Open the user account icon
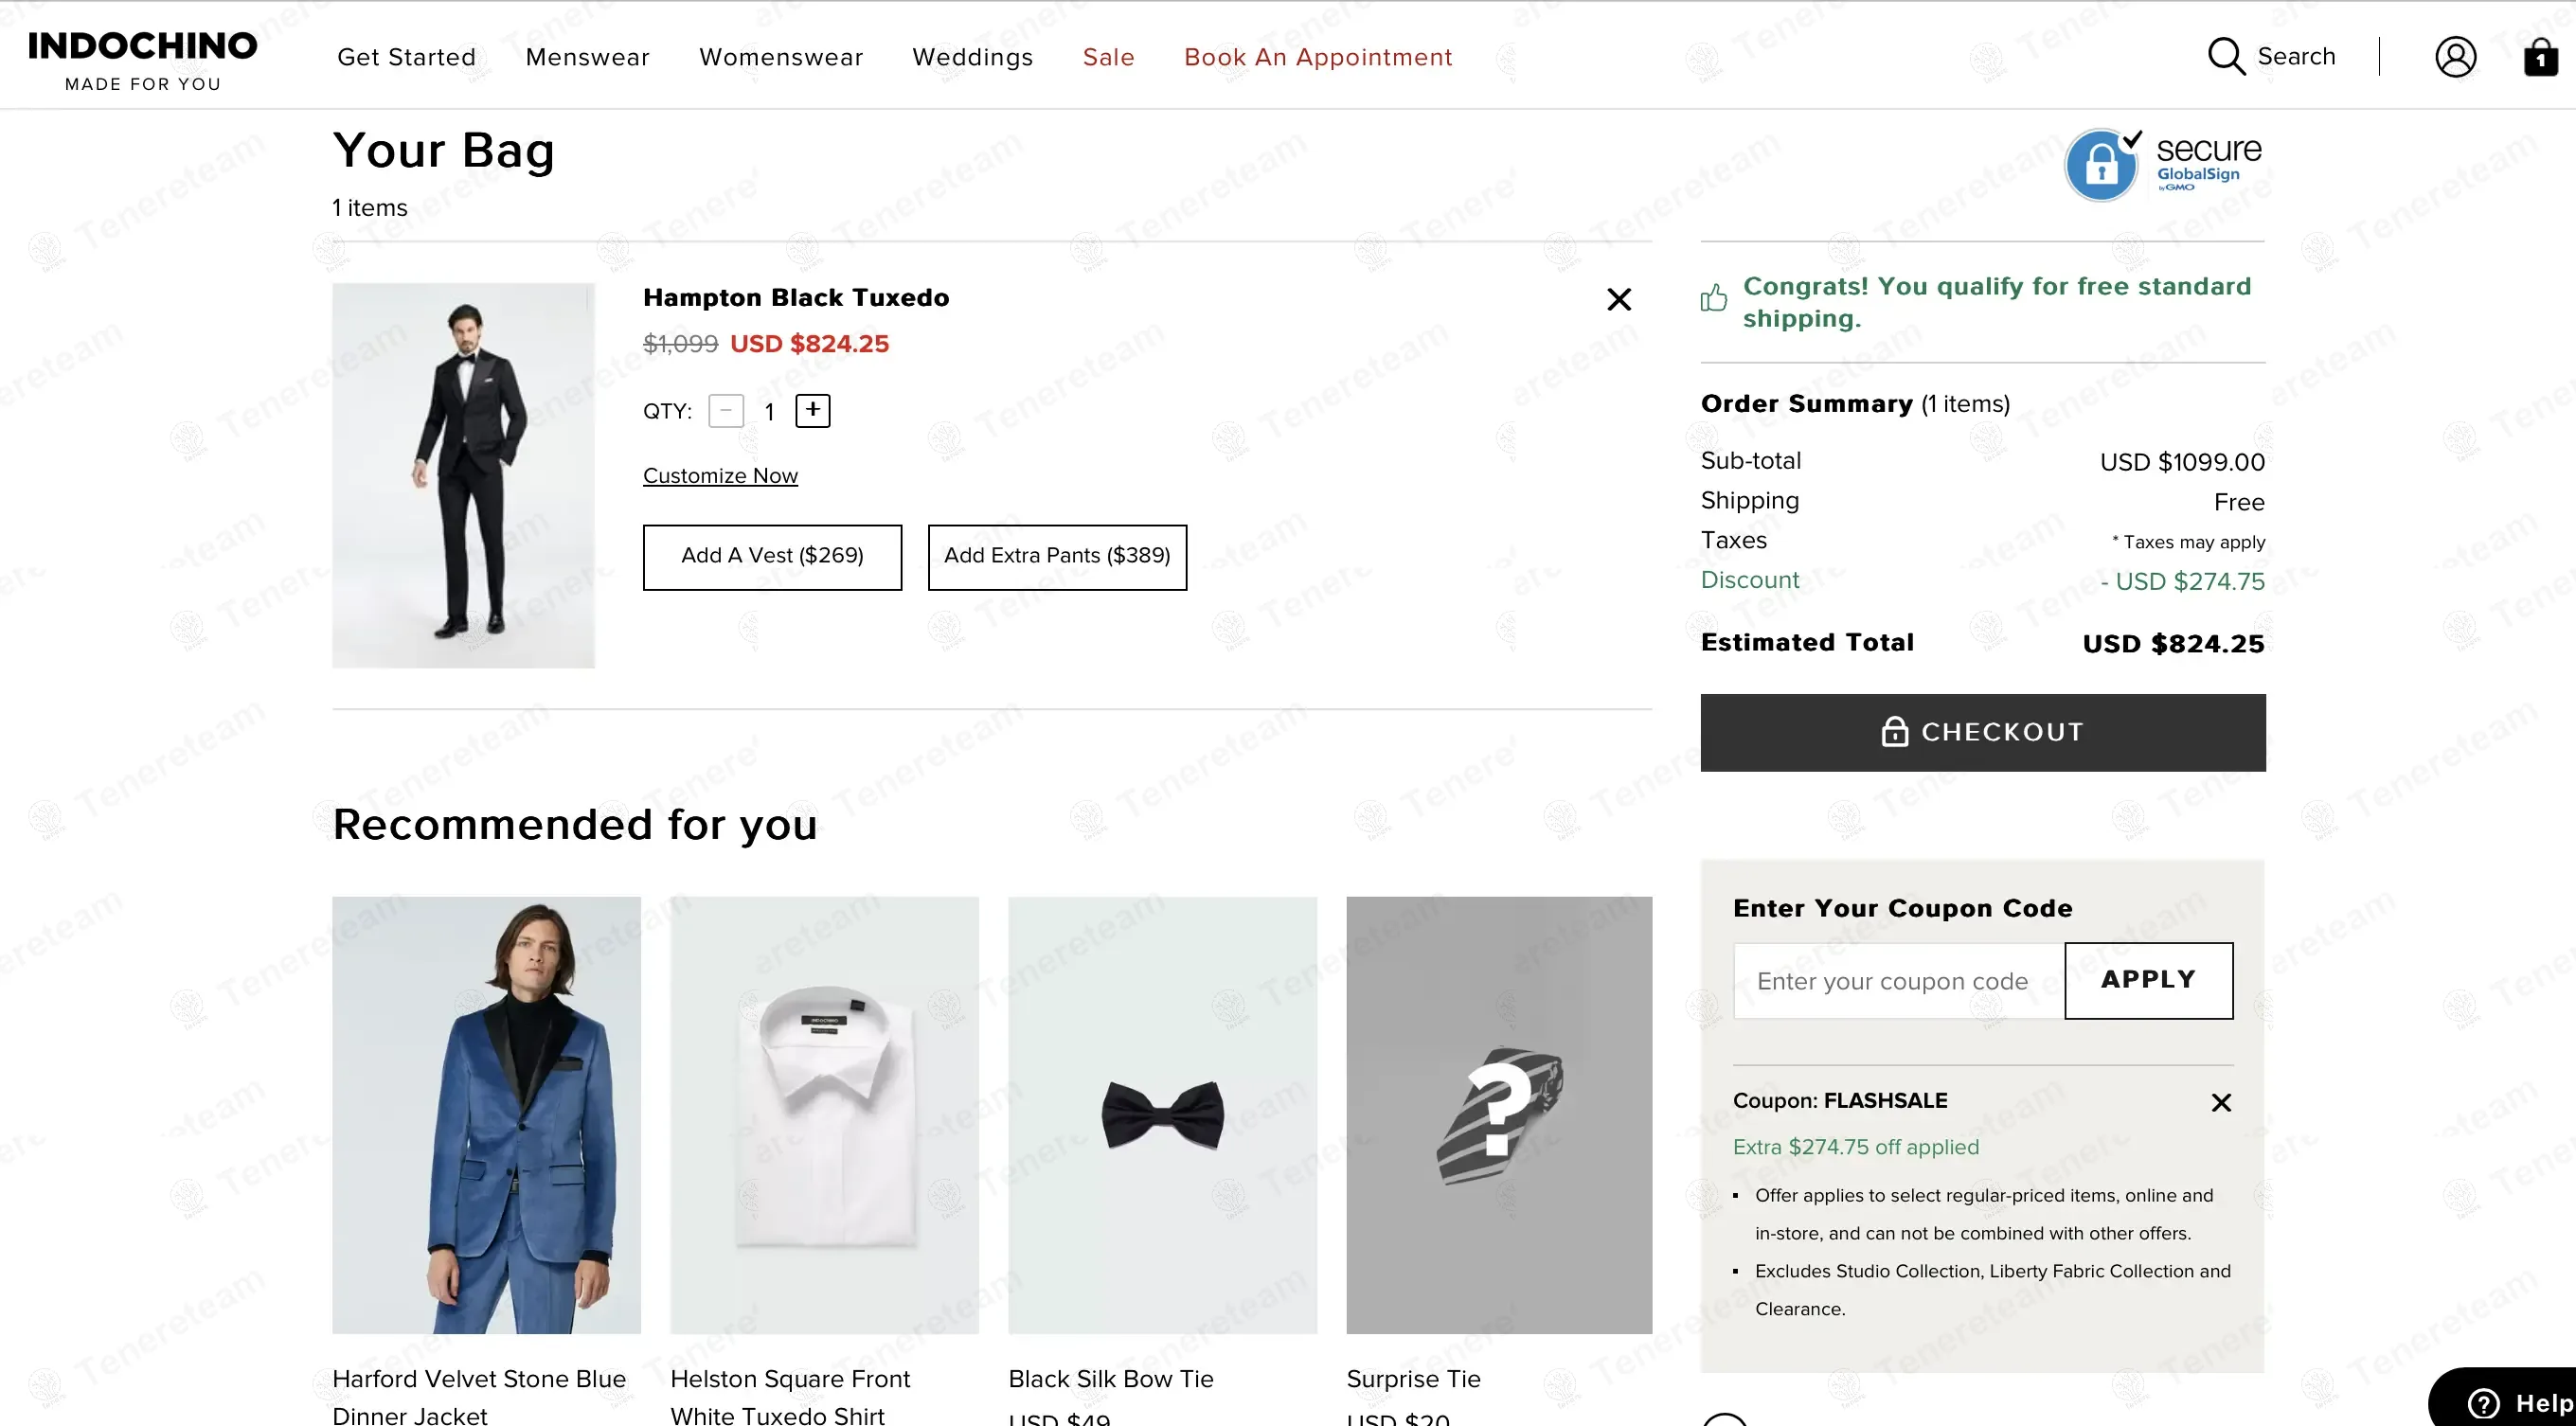Image resolution: width=2576 pixels, height=1426 pixels. pyautogui.click(x=2455, y=57)
